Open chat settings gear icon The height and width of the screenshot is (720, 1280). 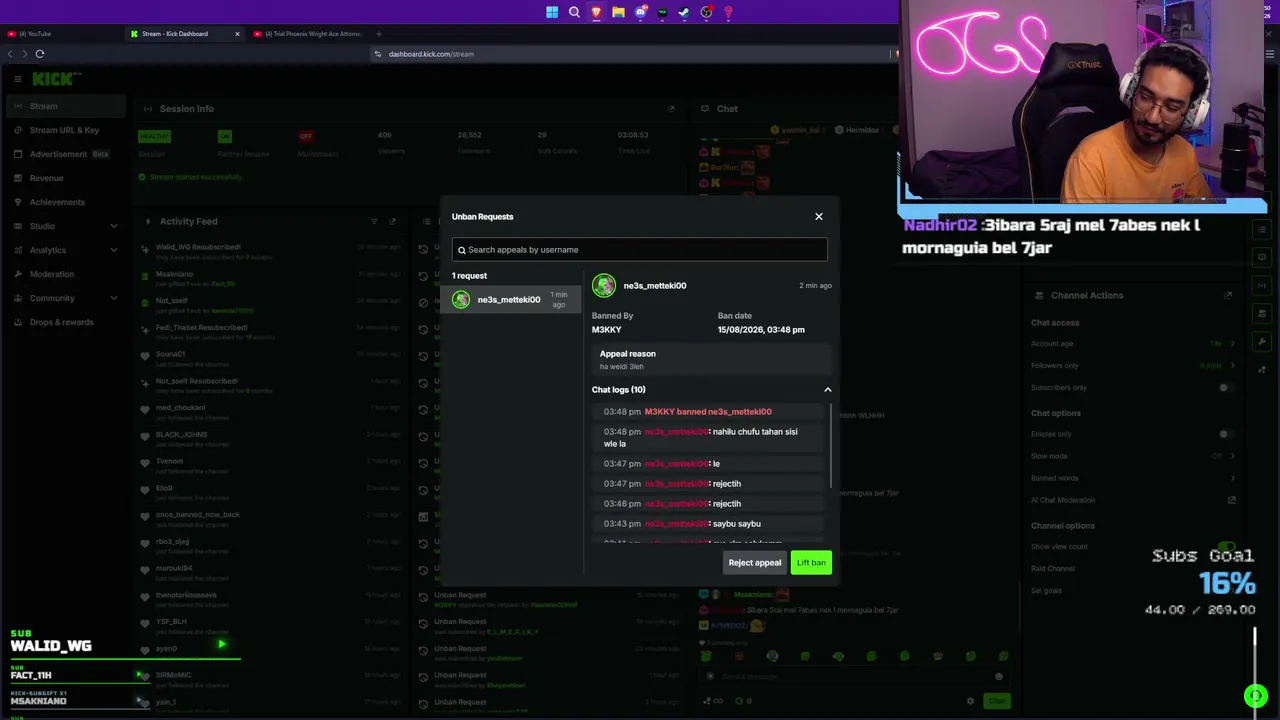coord(970,701)
